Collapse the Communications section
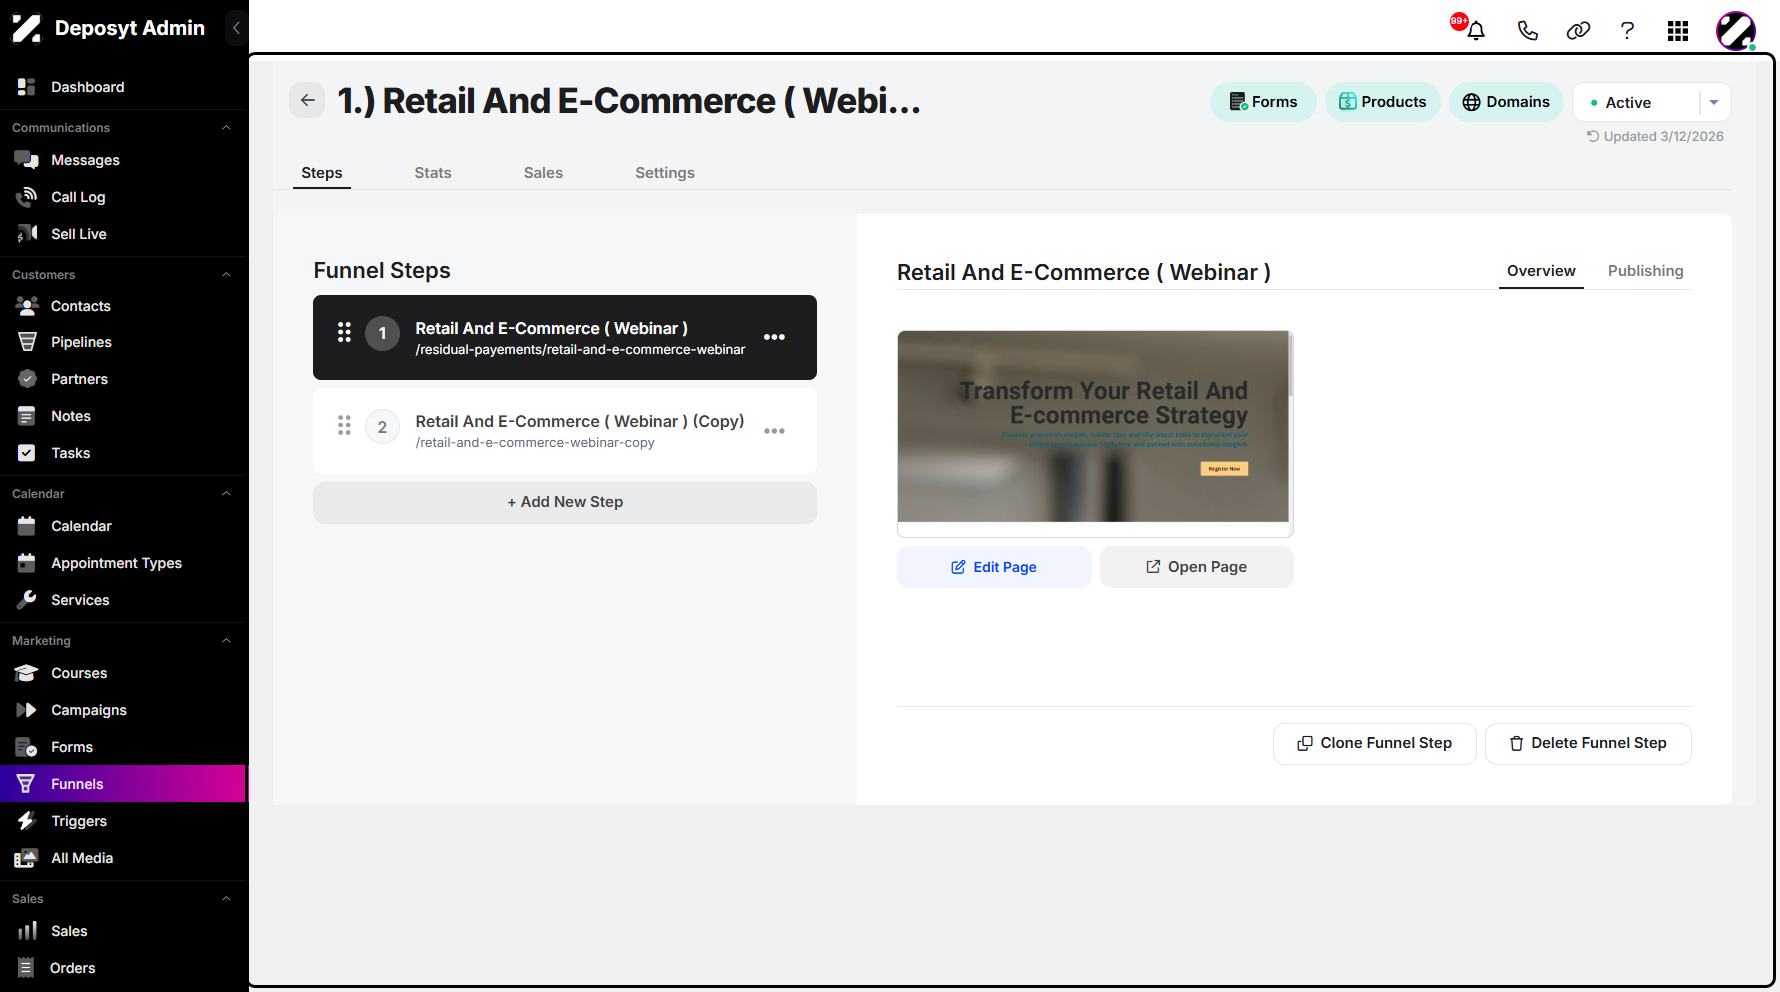Viewport: 1780px width, 992px height. (226, 128)
